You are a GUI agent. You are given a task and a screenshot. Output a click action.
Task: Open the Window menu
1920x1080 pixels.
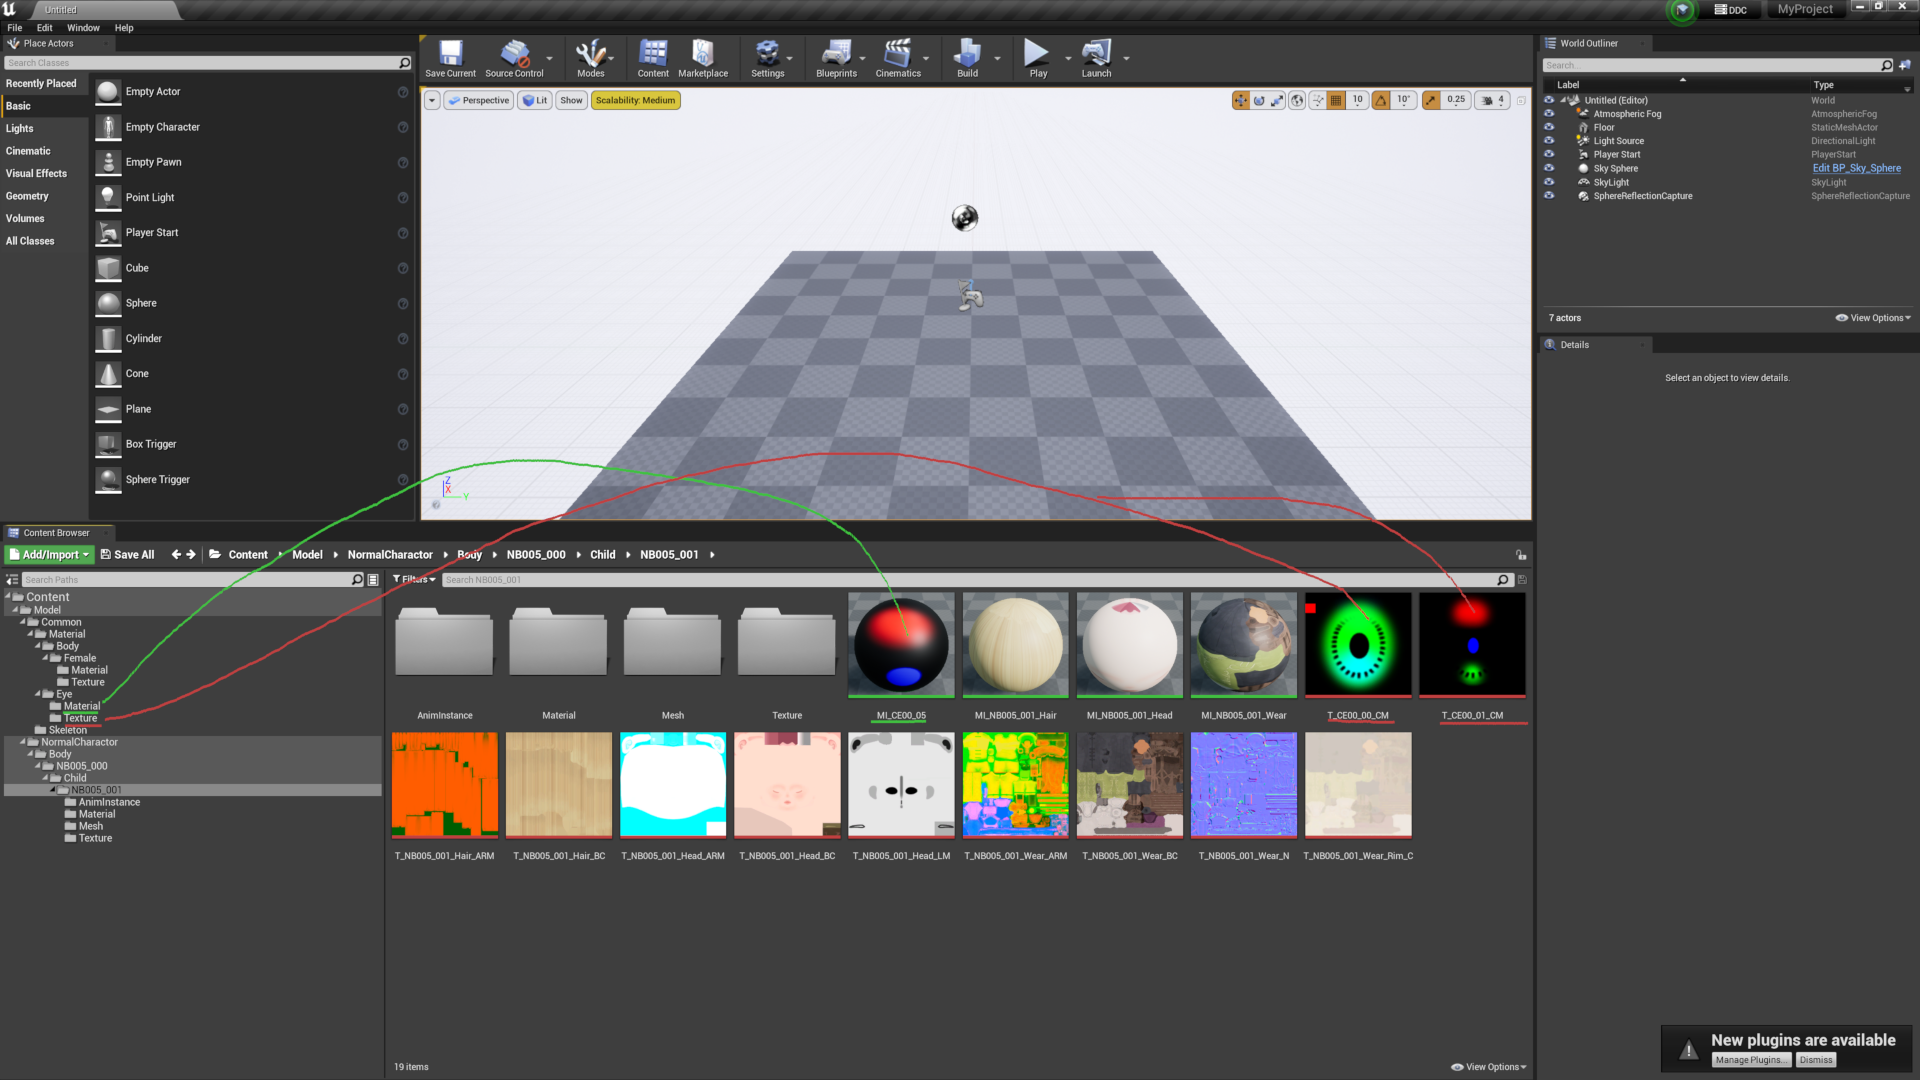click(83, 28)
